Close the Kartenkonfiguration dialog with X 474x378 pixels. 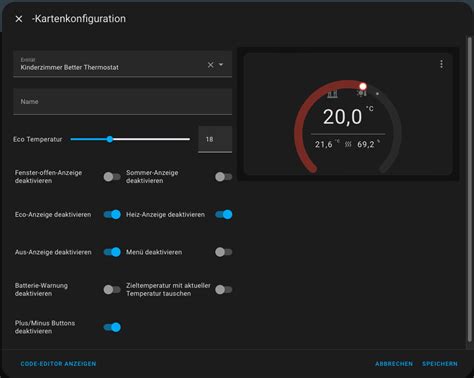pyautogui.click(x=19, y=19)
